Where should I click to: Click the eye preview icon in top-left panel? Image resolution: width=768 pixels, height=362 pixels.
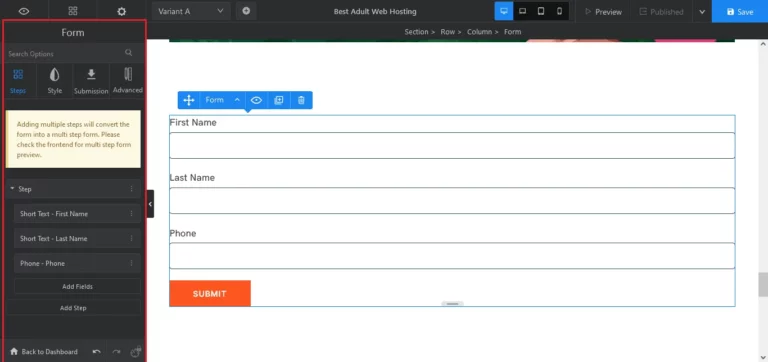pyautogui.click(x=24, y=11)
